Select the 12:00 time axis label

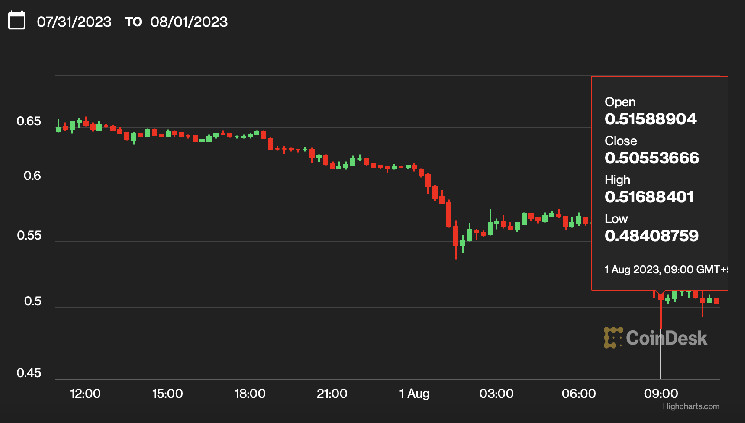point(85,394)
